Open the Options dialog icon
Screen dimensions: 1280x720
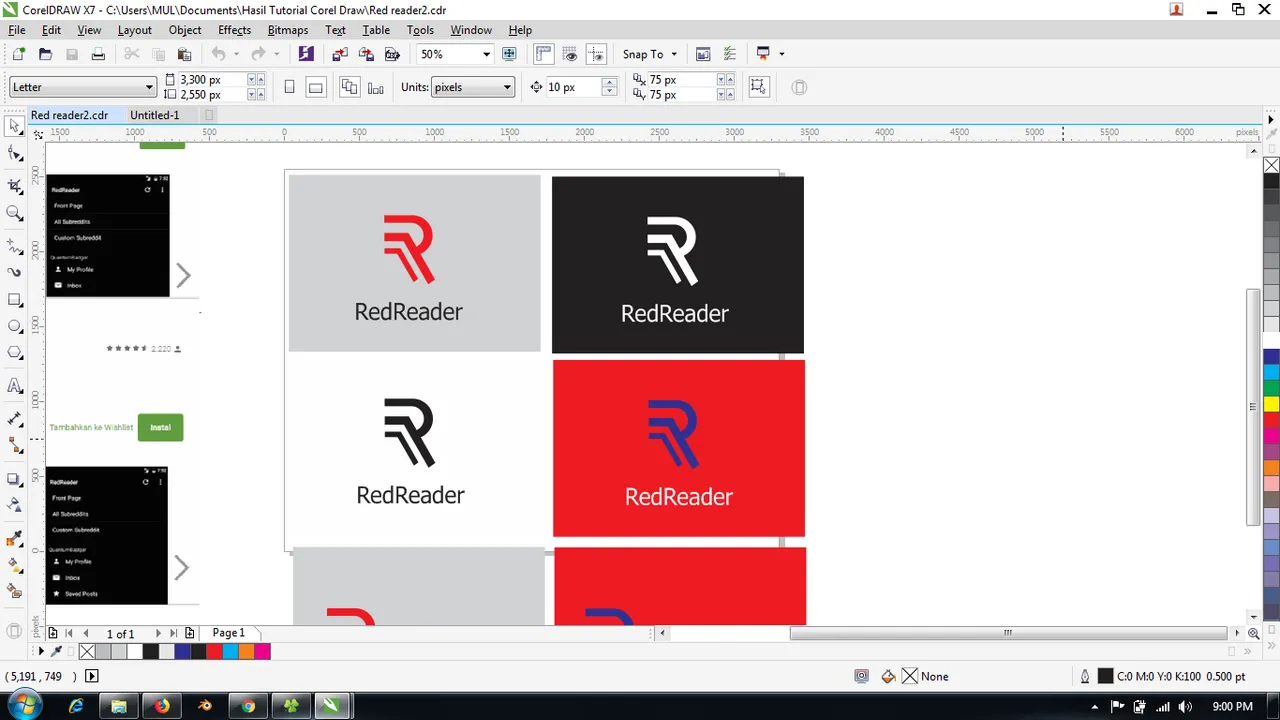tap(729, 54)
